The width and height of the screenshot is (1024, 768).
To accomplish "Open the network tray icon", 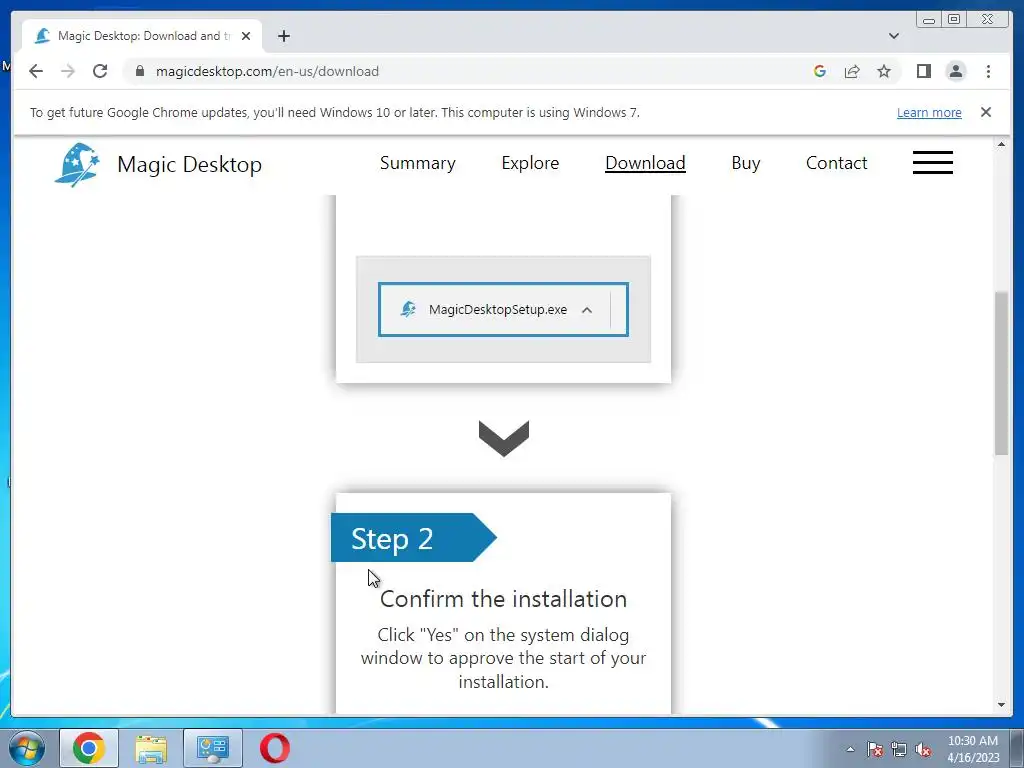I will pos(899,749).
